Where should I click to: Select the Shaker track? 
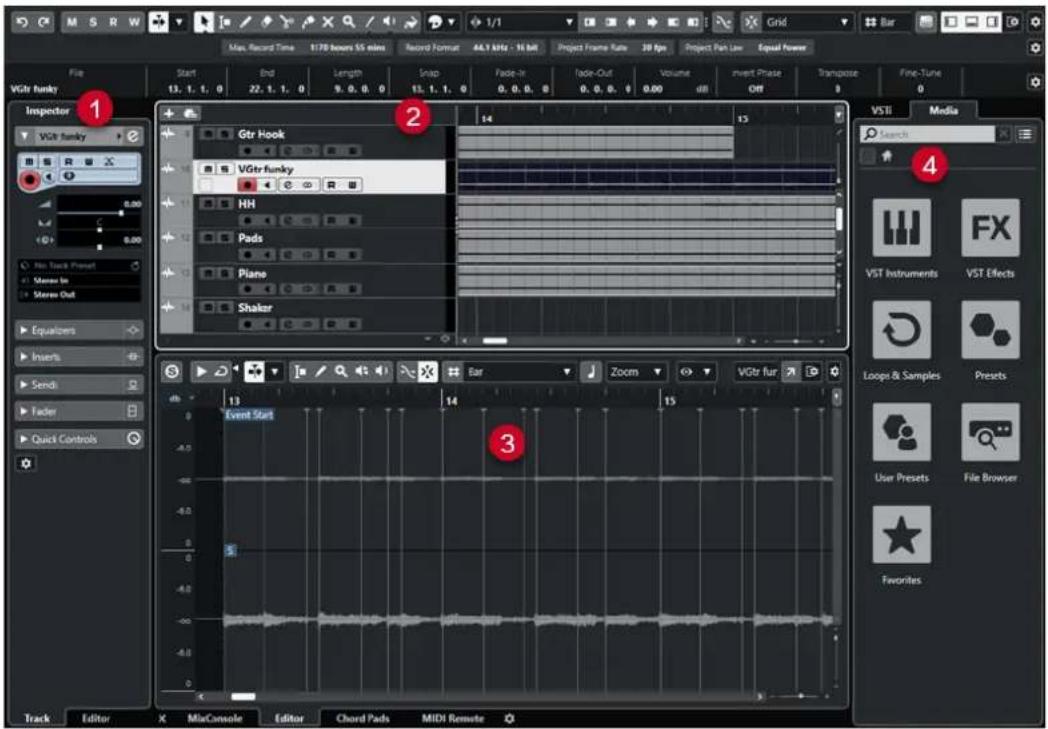coord(255,307)
